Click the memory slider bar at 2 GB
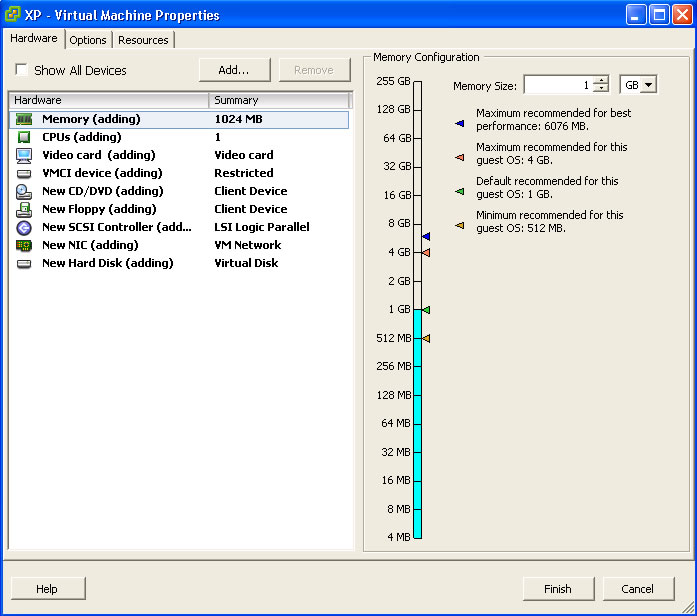 pyautogui.click(x=417, y=281)
